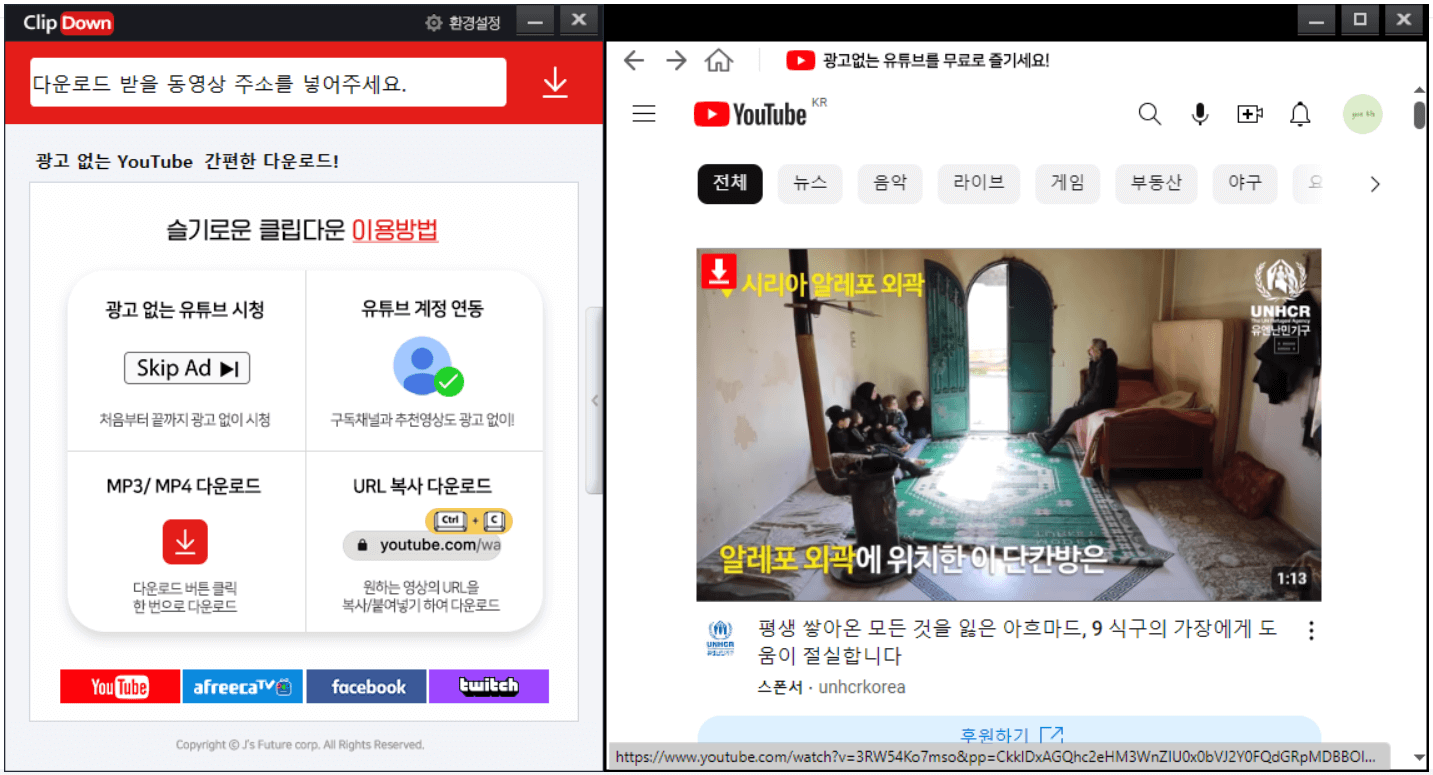The height and width of the screenshot is (775, 1433).
Task: Close the ClipDown window
Action: [x=578, y=20]
